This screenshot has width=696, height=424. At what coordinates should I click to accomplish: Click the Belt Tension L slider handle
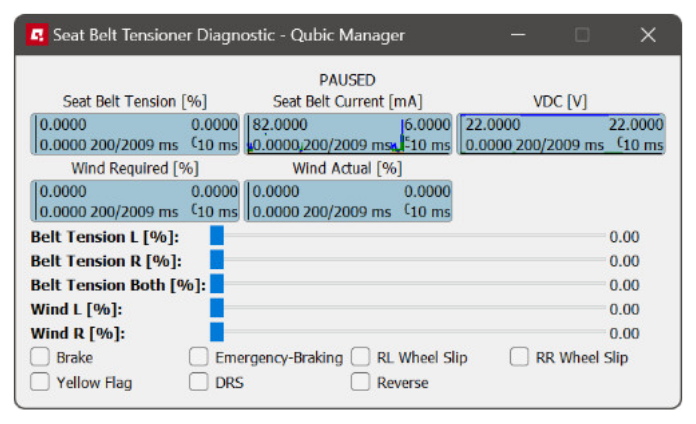pyautogui.click(x=217, y=237)
